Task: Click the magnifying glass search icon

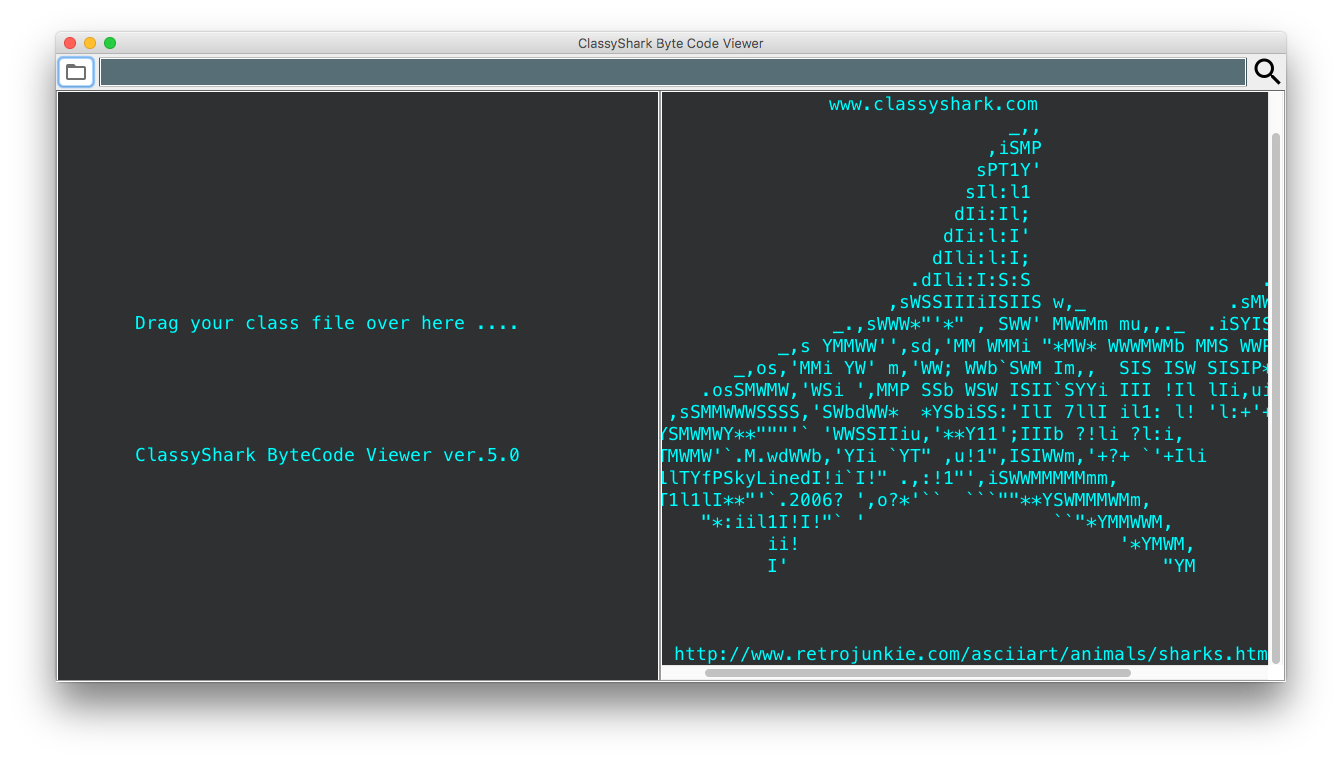Action: [x=1267, y=72]
